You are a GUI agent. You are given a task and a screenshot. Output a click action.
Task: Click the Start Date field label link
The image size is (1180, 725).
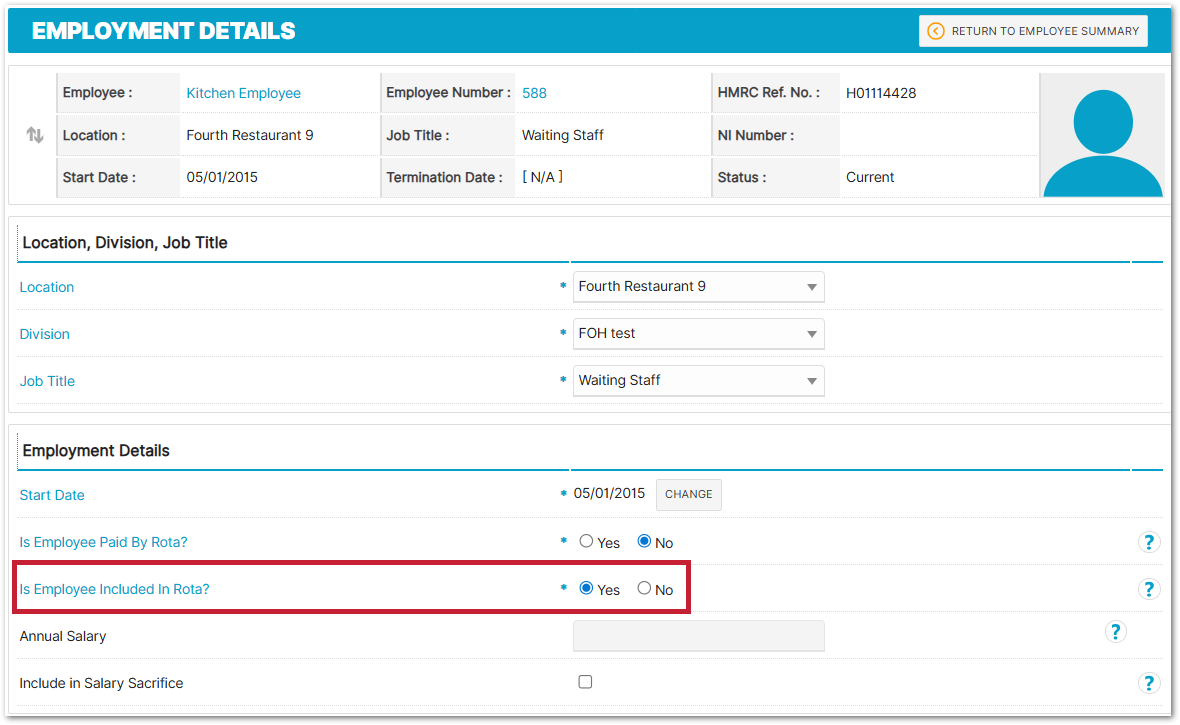[x=52, y=495]
